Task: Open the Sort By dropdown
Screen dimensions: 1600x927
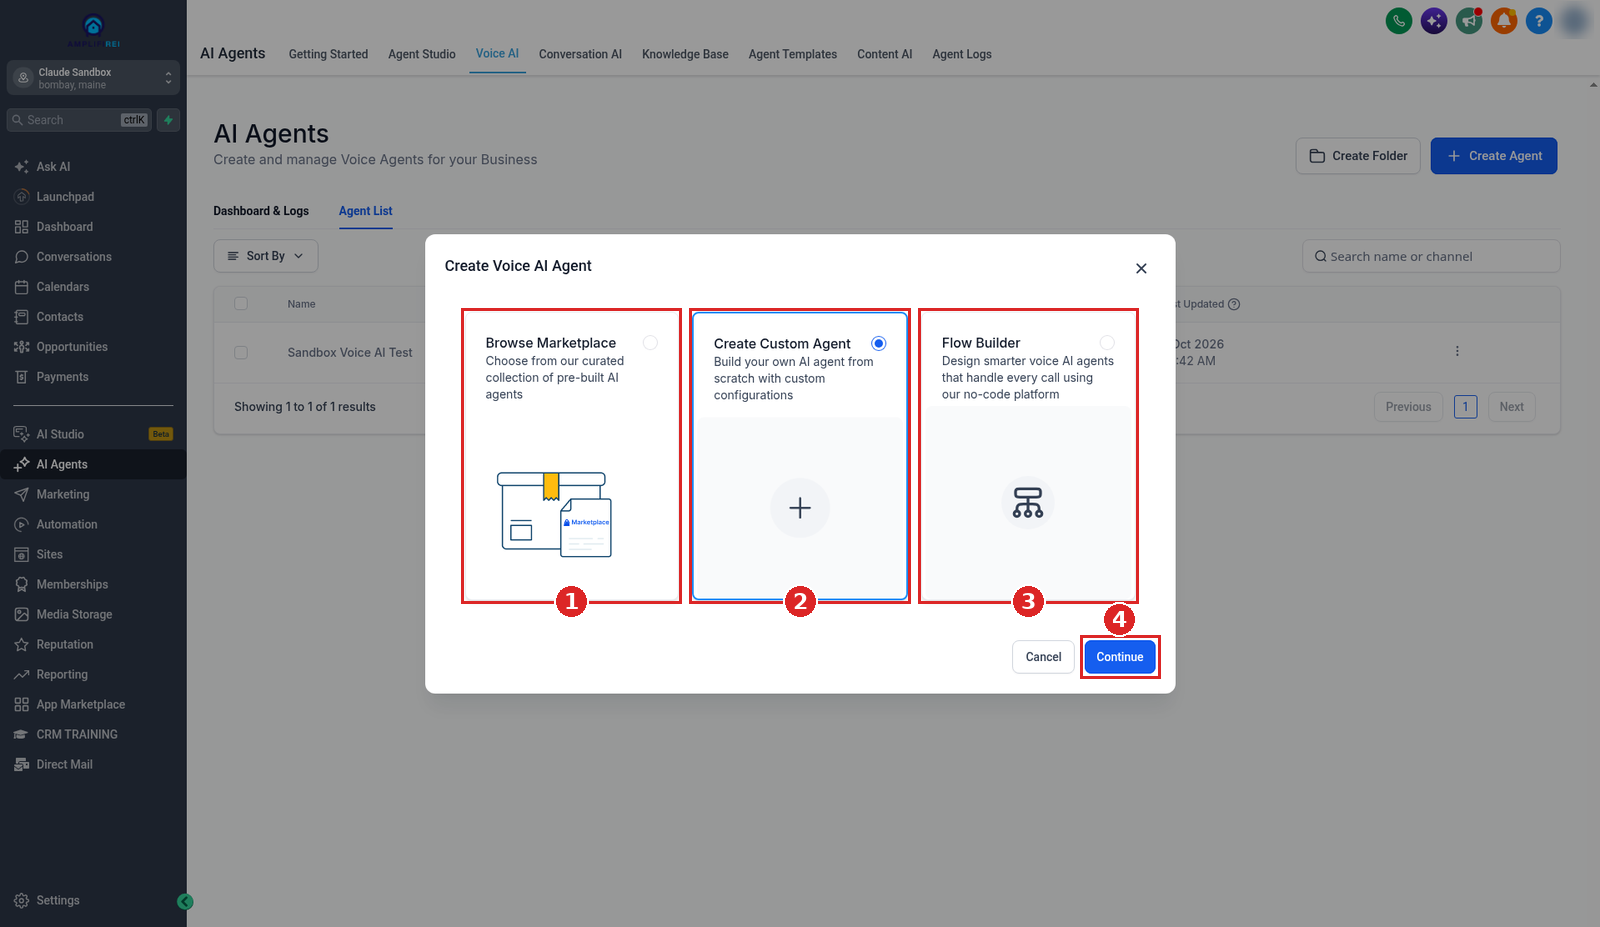Action: click(266, 256)
